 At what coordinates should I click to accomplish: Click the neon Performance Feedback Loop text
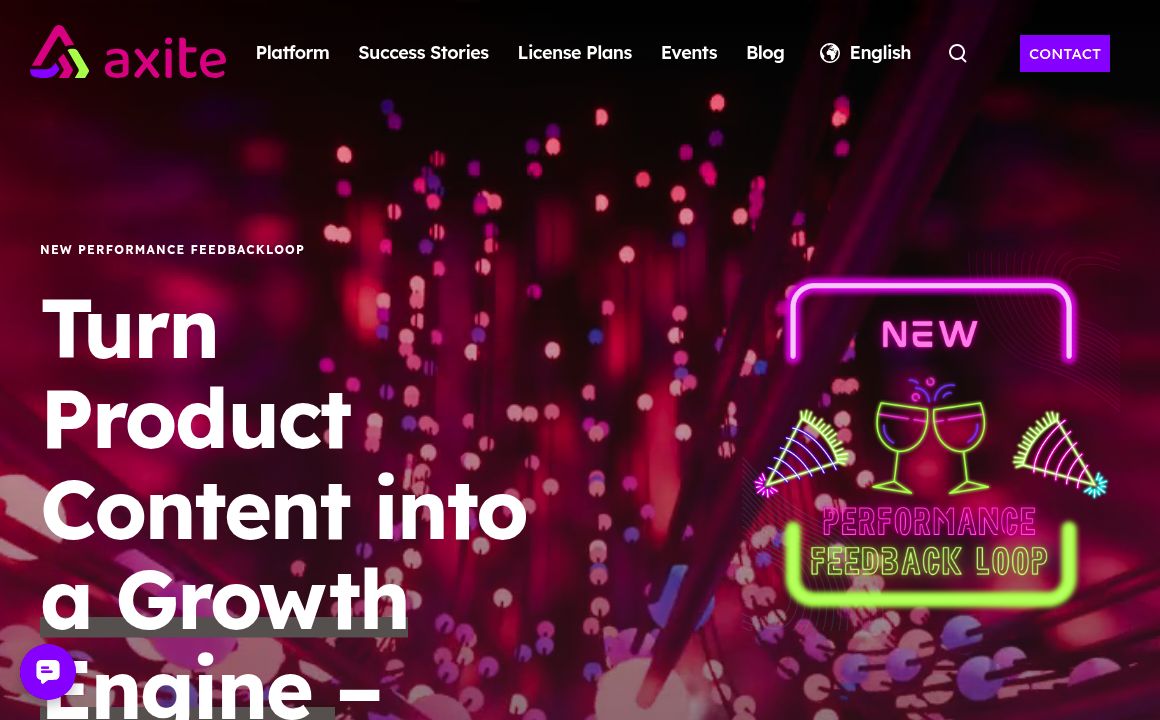coord(929,542)
